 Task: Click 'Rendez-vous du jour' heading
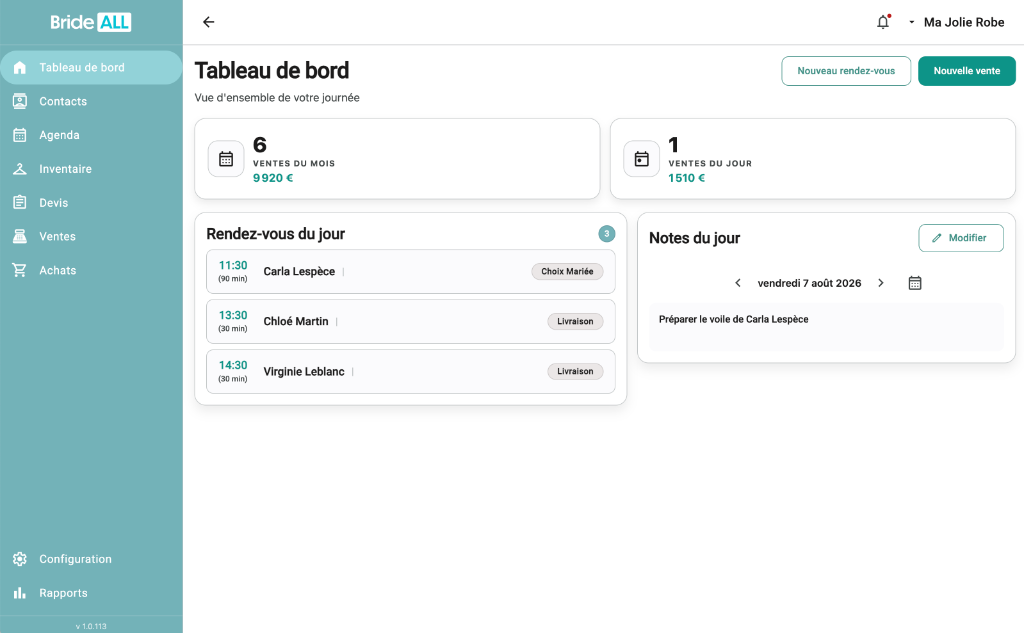click(276, 234)
